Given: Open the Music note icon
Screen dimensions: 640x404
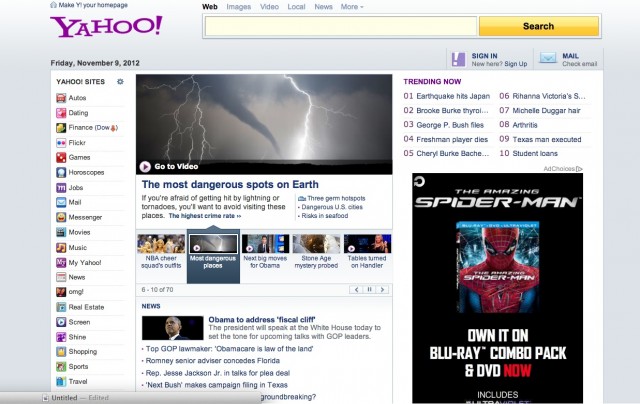Looking at the screenshot, I should (61, 248).
